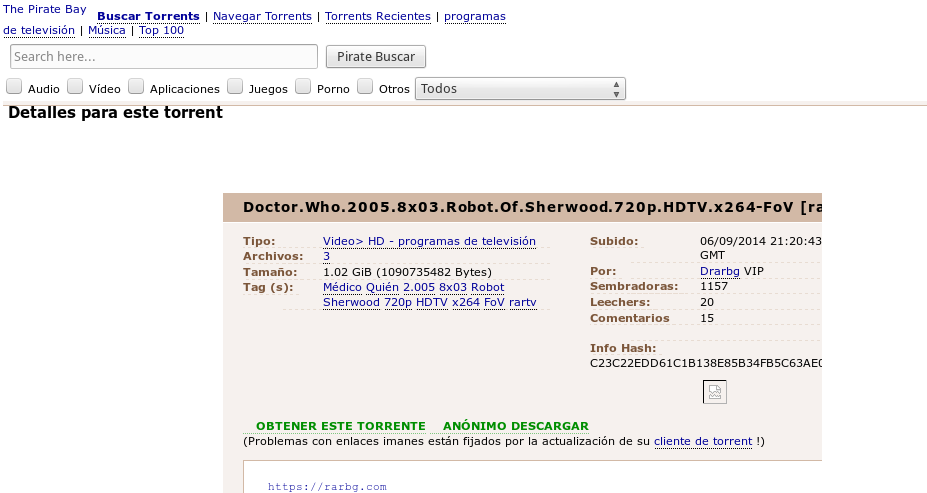Focus the Search here input field
The height and width of the screenshot is (493, 927).
(x=164, y=57)
